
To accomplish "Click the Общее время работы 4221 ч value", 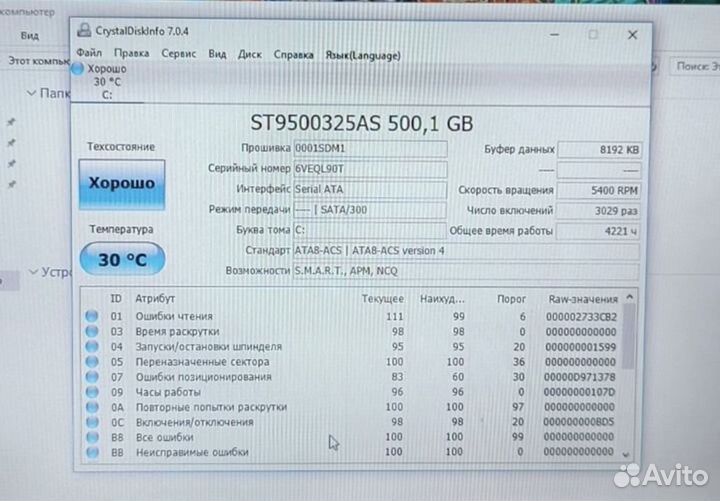I will coord(599,231).
